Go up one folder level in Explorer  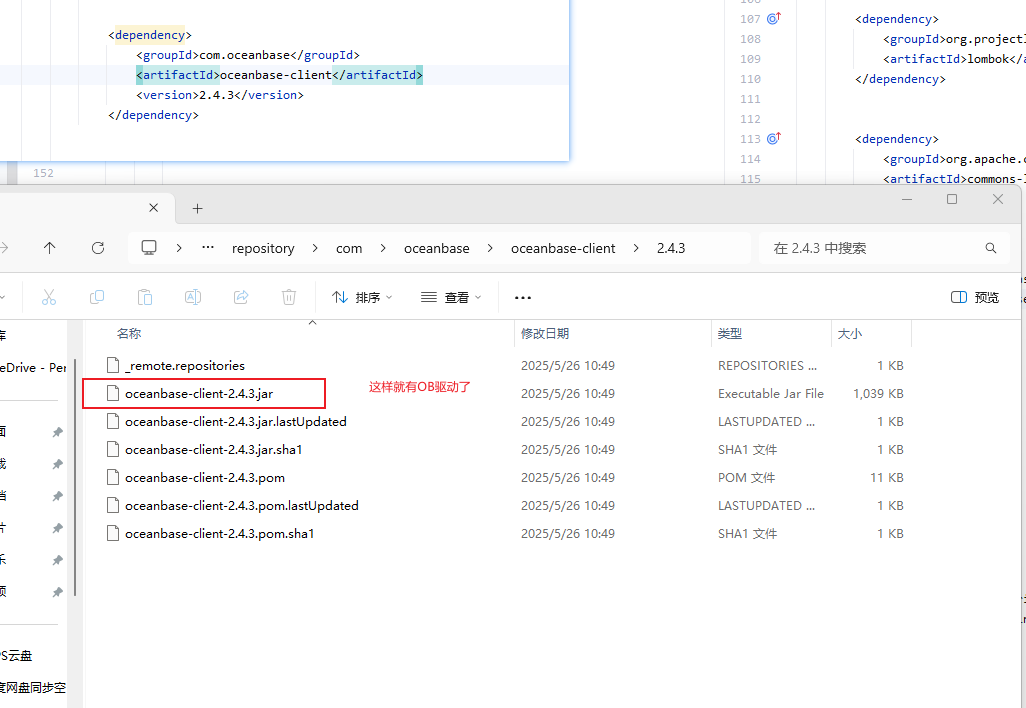[49, 248]
